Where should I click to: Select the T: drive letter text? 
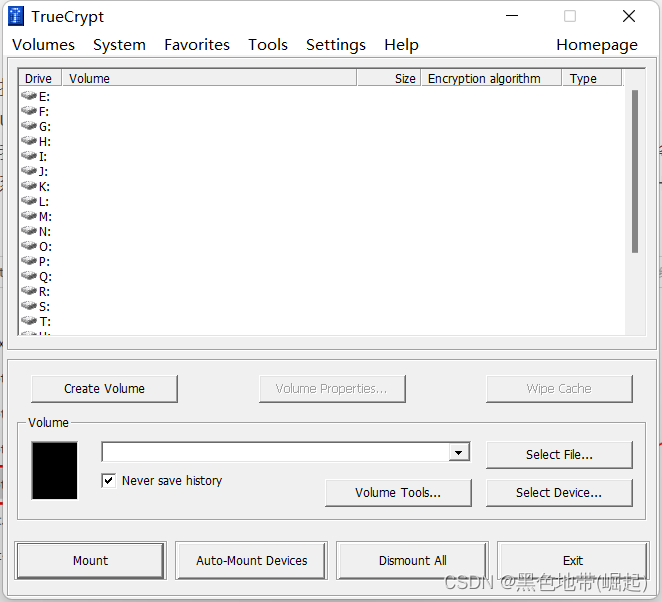45,322
